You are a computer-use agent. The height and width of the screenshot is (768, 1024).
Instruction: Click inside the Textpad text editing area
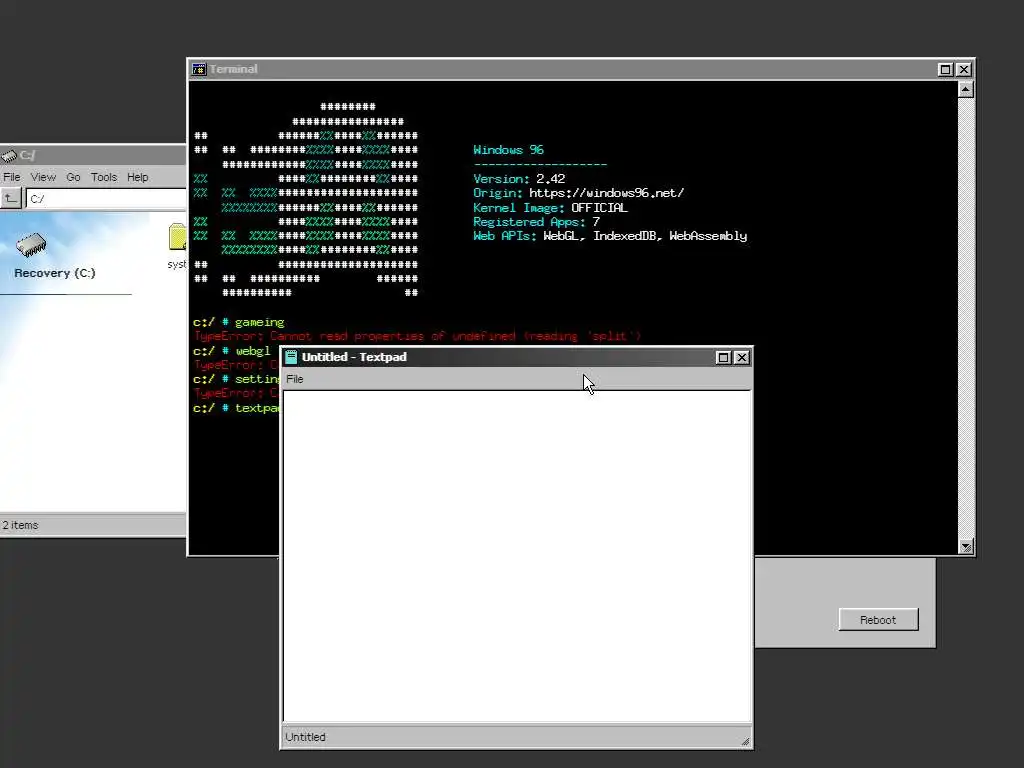tap(517, 556)
